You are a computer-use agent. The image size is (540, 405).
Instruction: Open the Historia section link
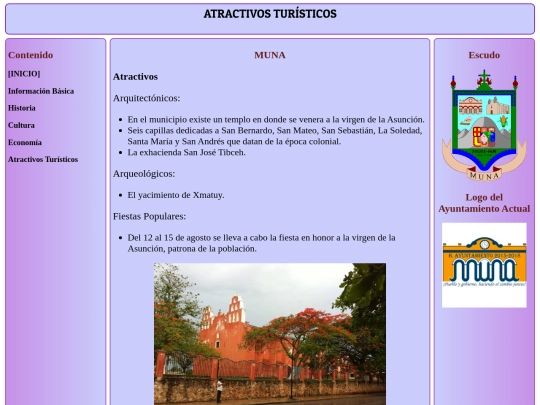pos(22,108)
